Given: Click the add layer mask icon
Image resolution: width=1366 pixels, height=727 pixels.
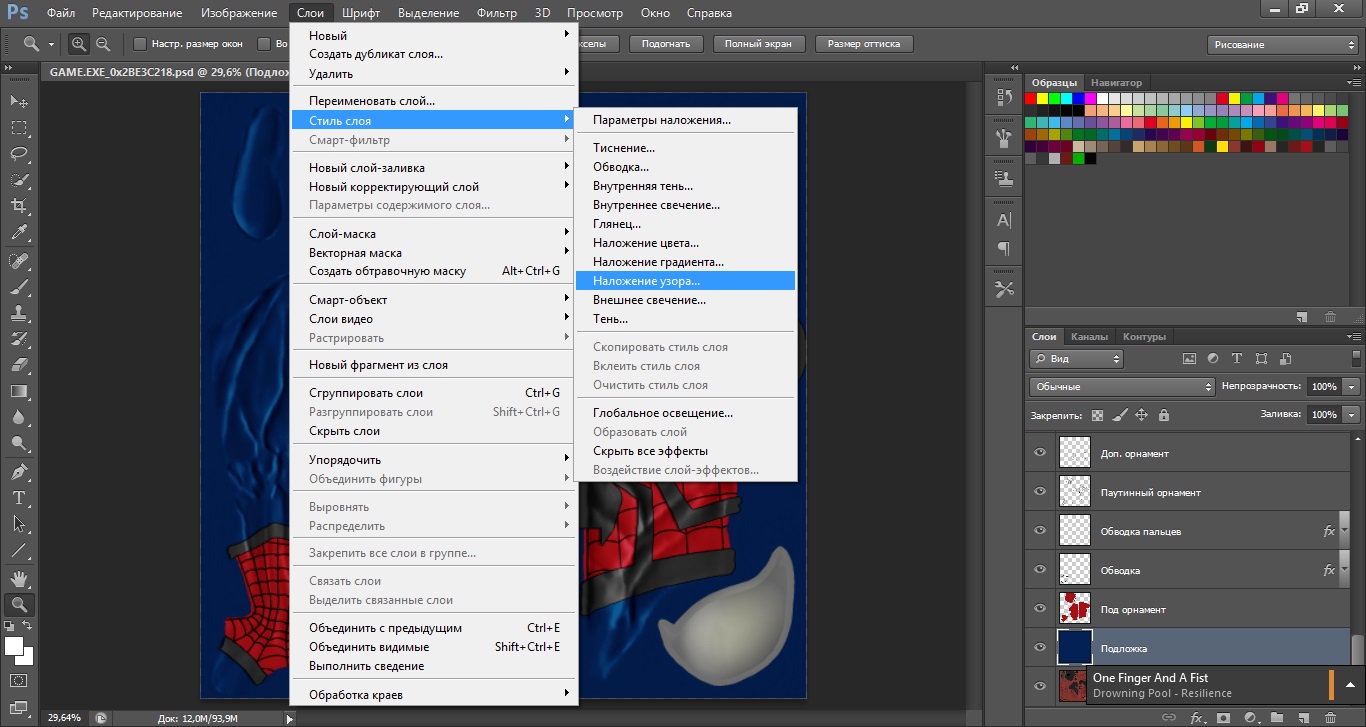Looking at the screenshot, I should [1222, 717].
